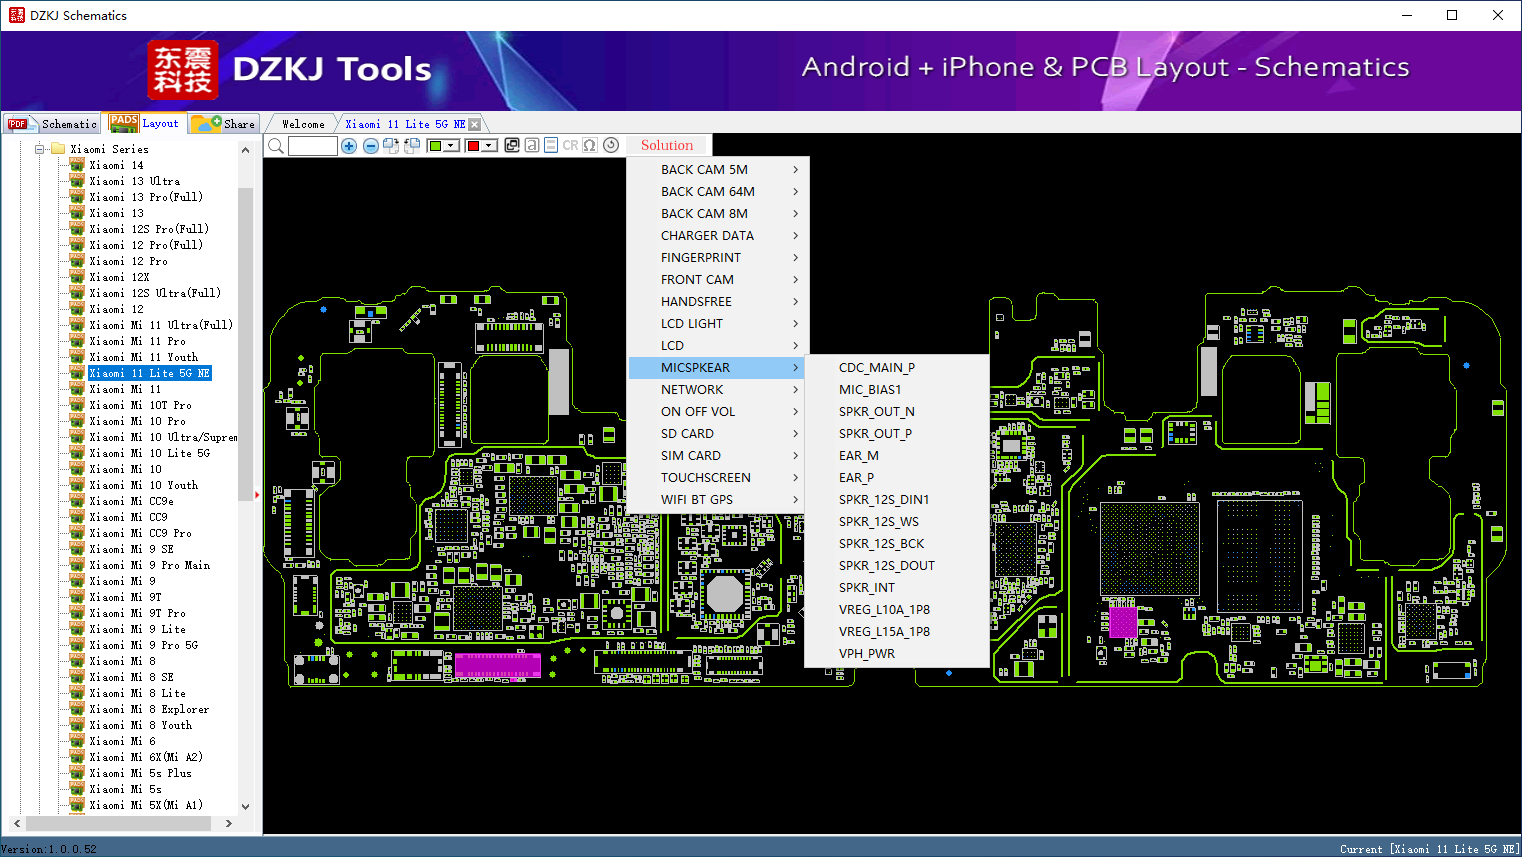1522x857 pixels.
Task: Click the rotate-clockwise board icon
Action: point(391,146)
